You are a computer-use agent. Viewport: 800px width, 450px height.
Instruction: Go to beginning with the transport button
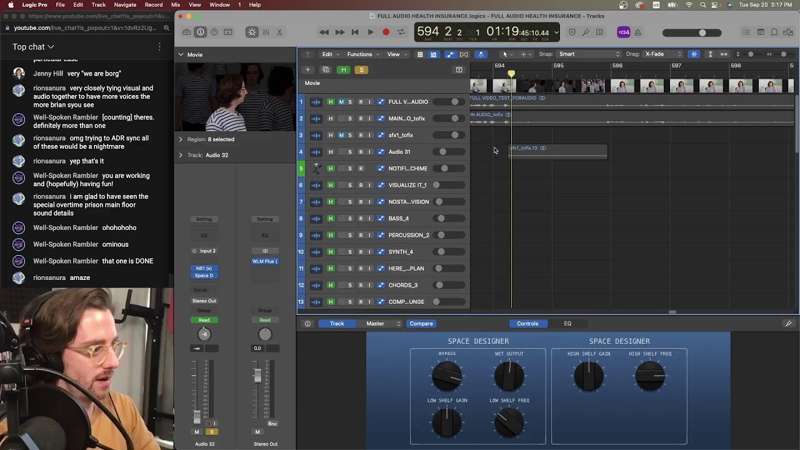click(x=355, y=32)
